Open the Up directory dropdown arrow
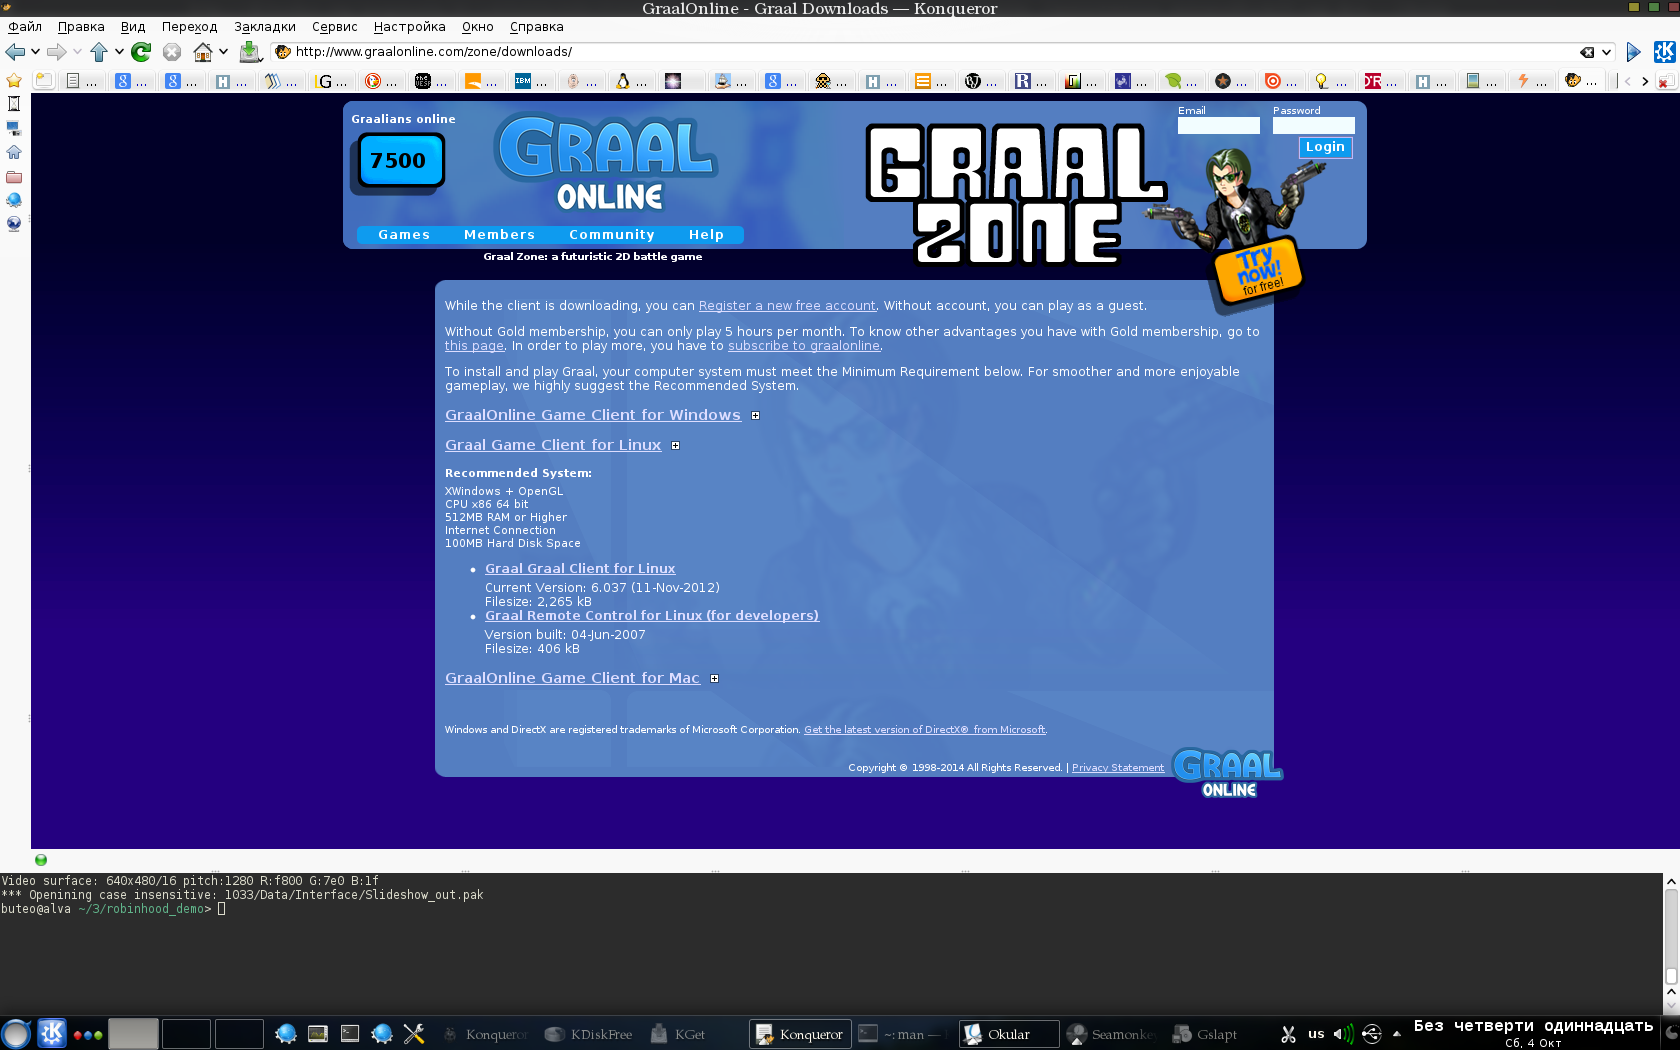This screenshot has height=1050, width=1680. 119,52
